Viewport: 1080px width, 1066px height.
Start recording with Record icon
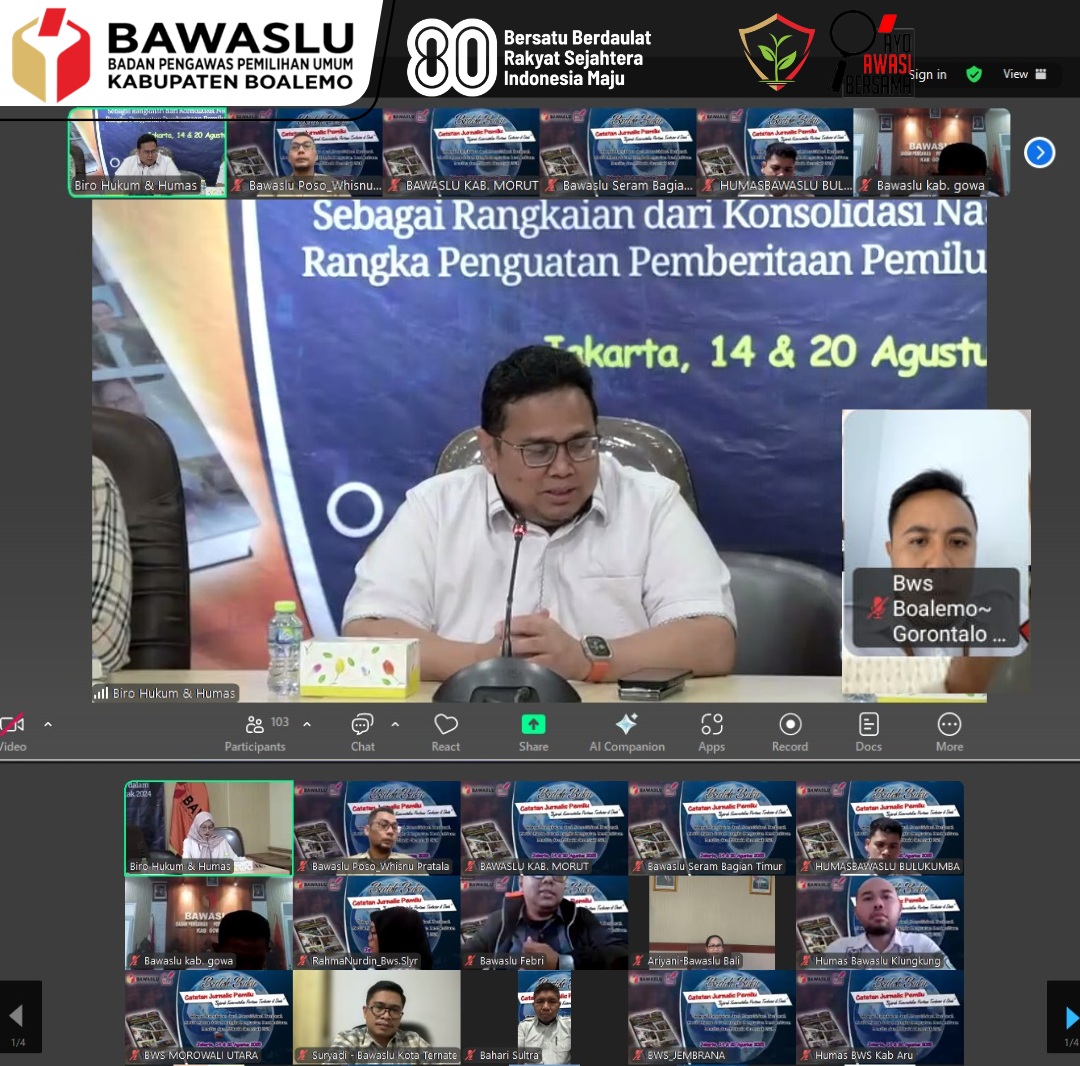[x=790, y=724]
